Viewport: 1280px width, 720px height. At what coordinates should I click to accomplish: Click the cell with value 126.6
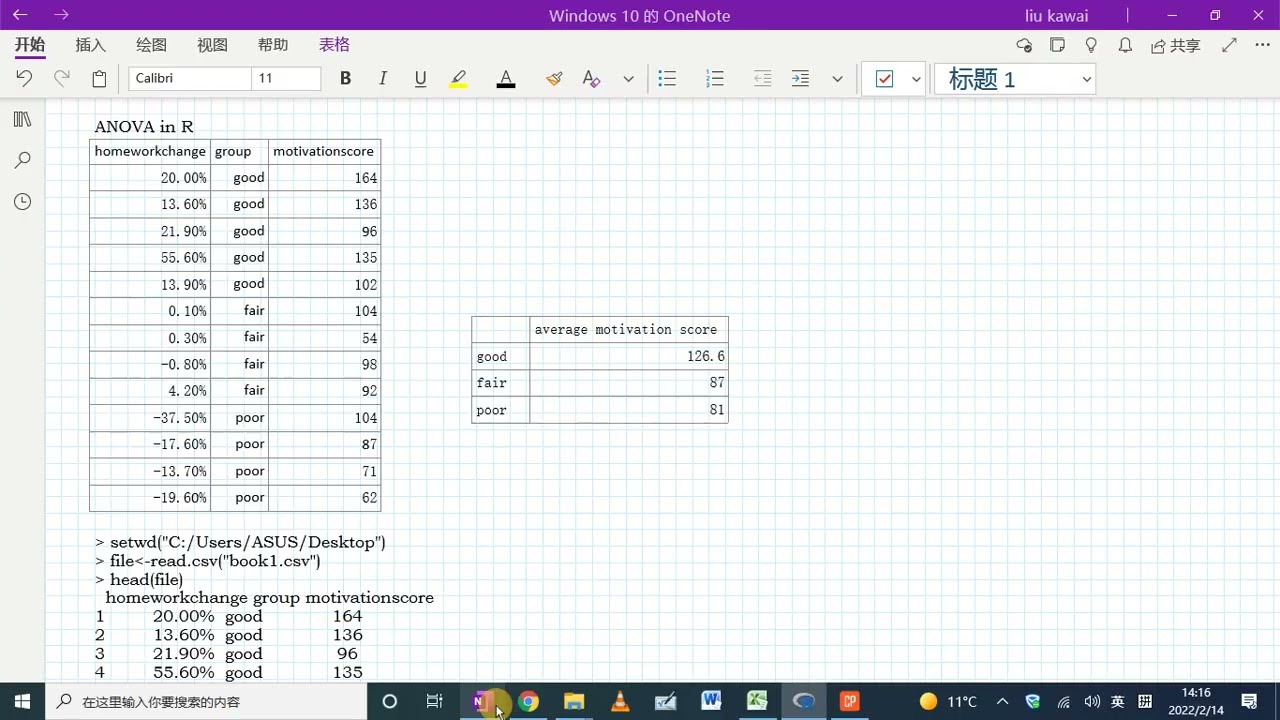point(628,356)
